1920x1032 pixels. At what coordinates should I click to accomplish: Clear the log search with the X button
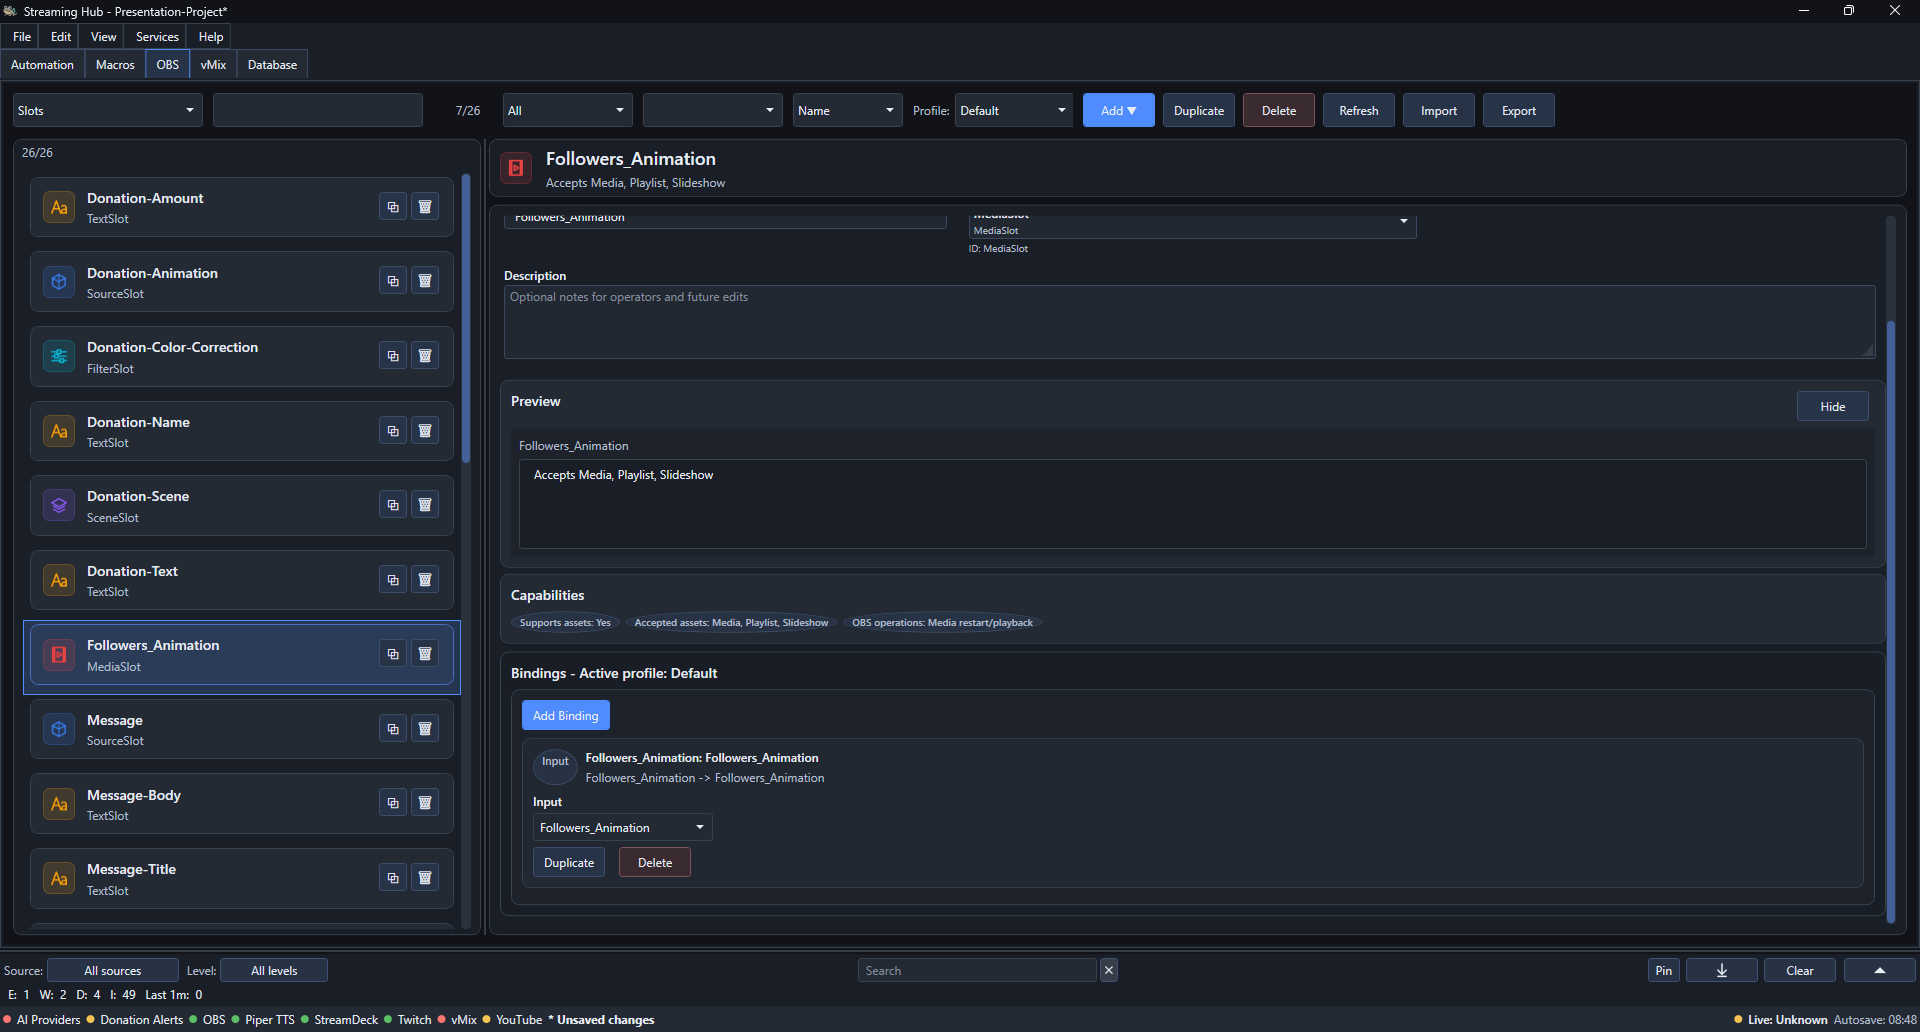coord(1108,970)
